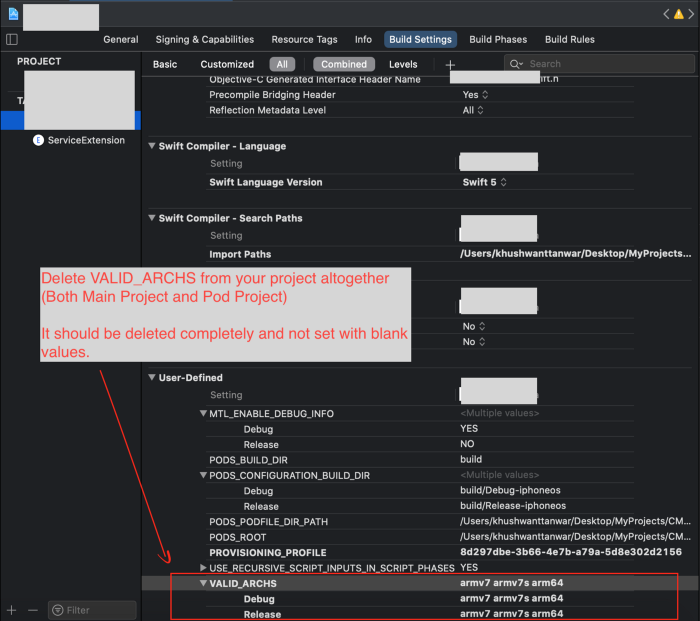
Task: Focus the build settings Search field
Action: (x=600, y=64)
